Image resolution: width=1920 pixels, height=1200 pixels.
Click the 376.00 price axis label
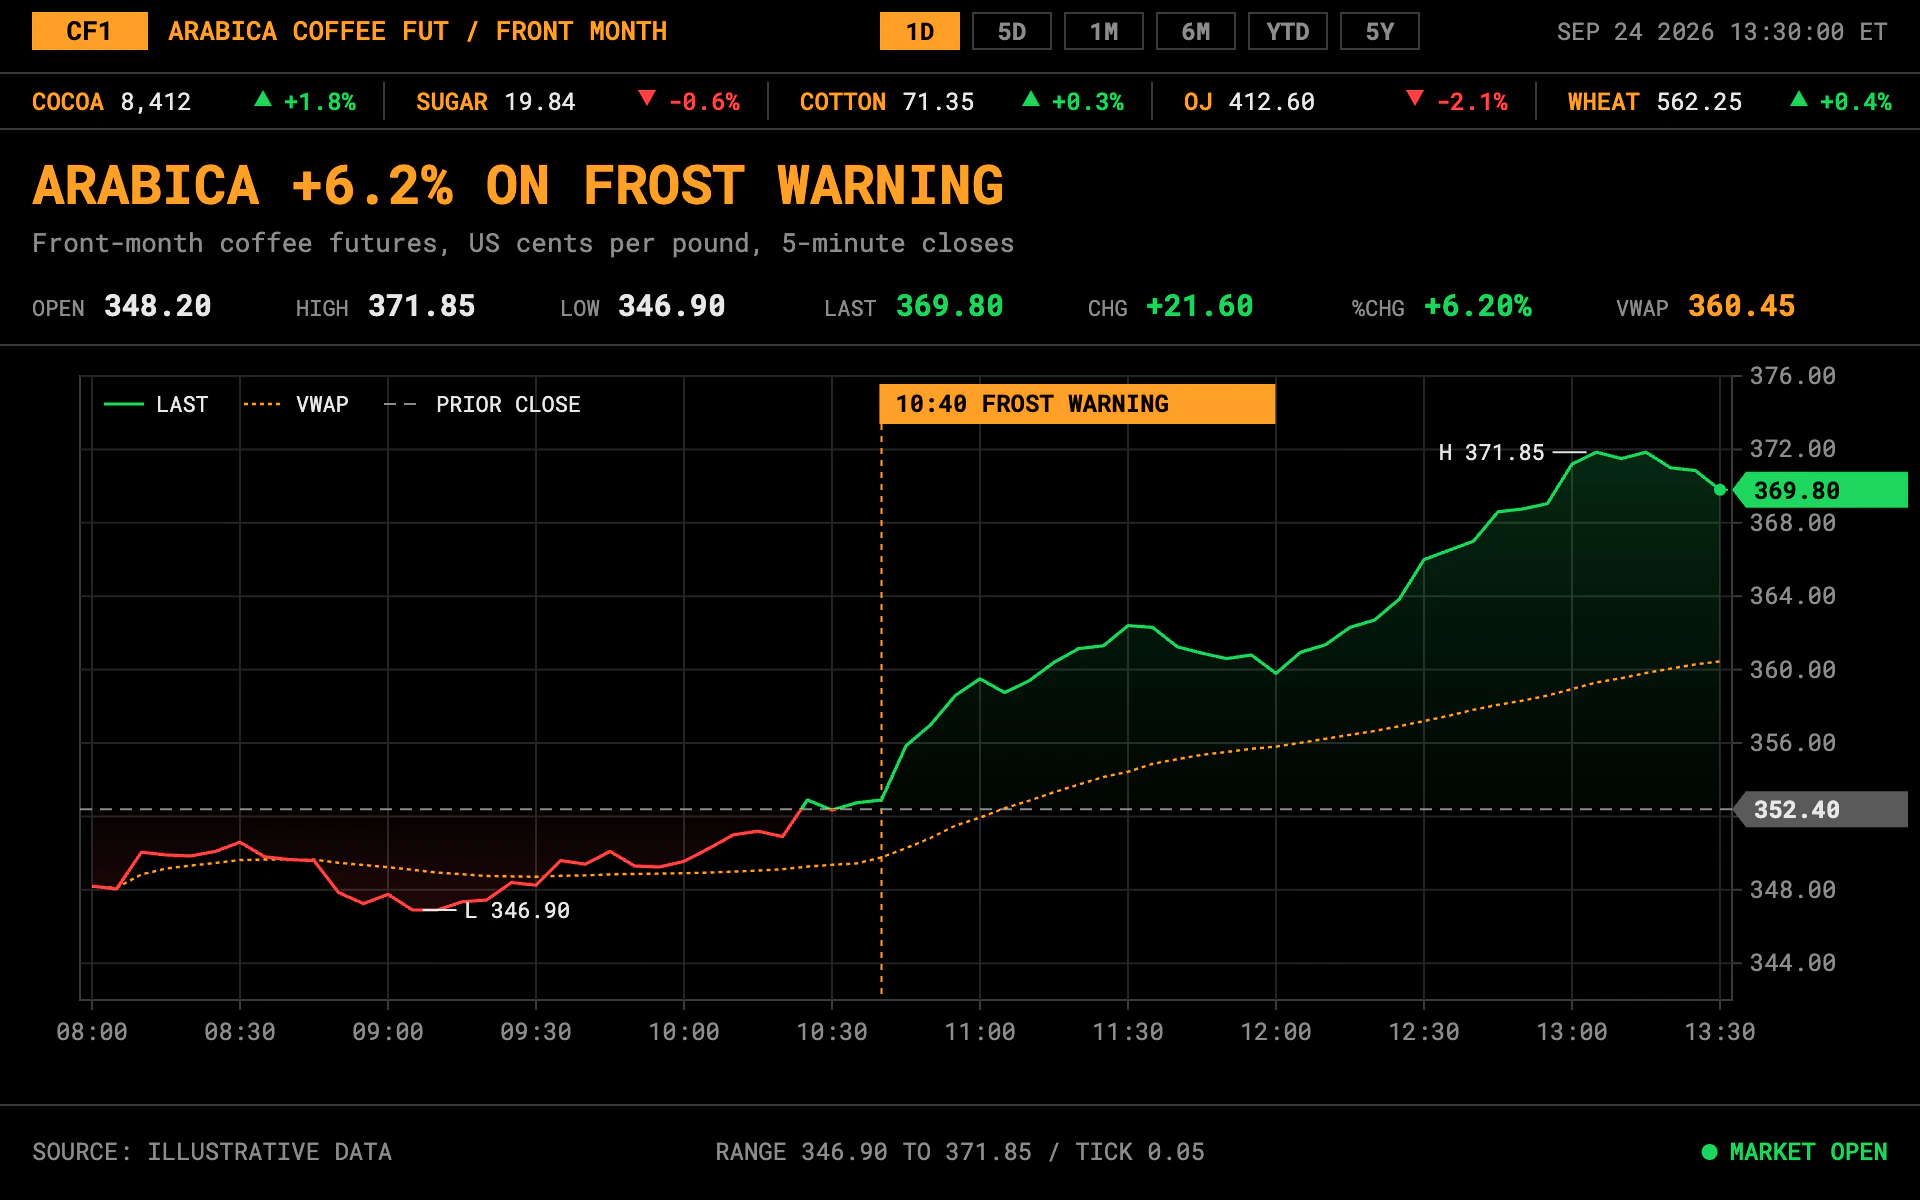1793,376
